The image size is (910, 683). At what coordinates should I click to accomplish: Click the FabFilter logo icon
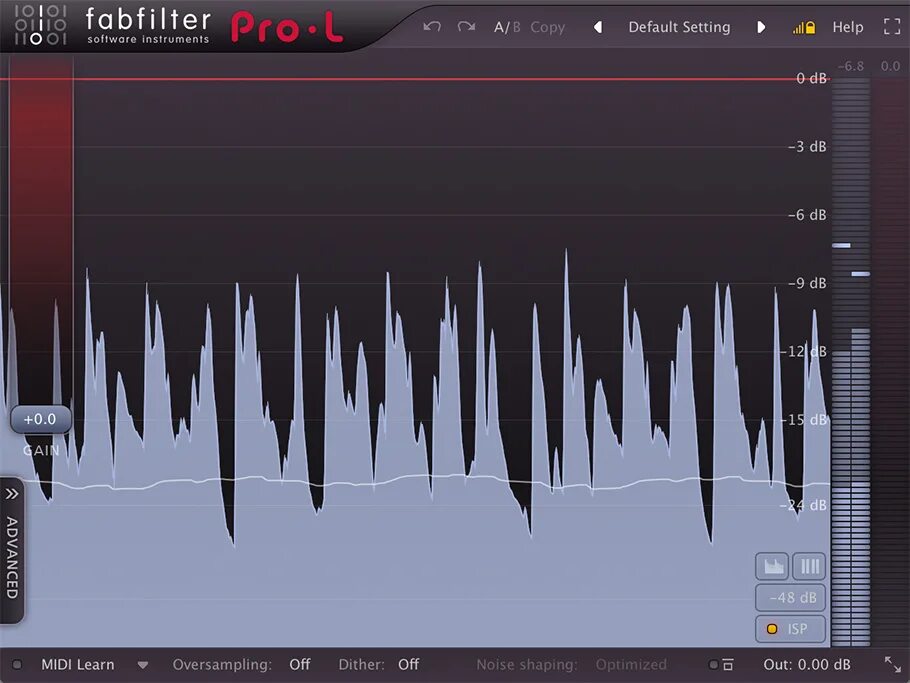(x=40, y=25)
